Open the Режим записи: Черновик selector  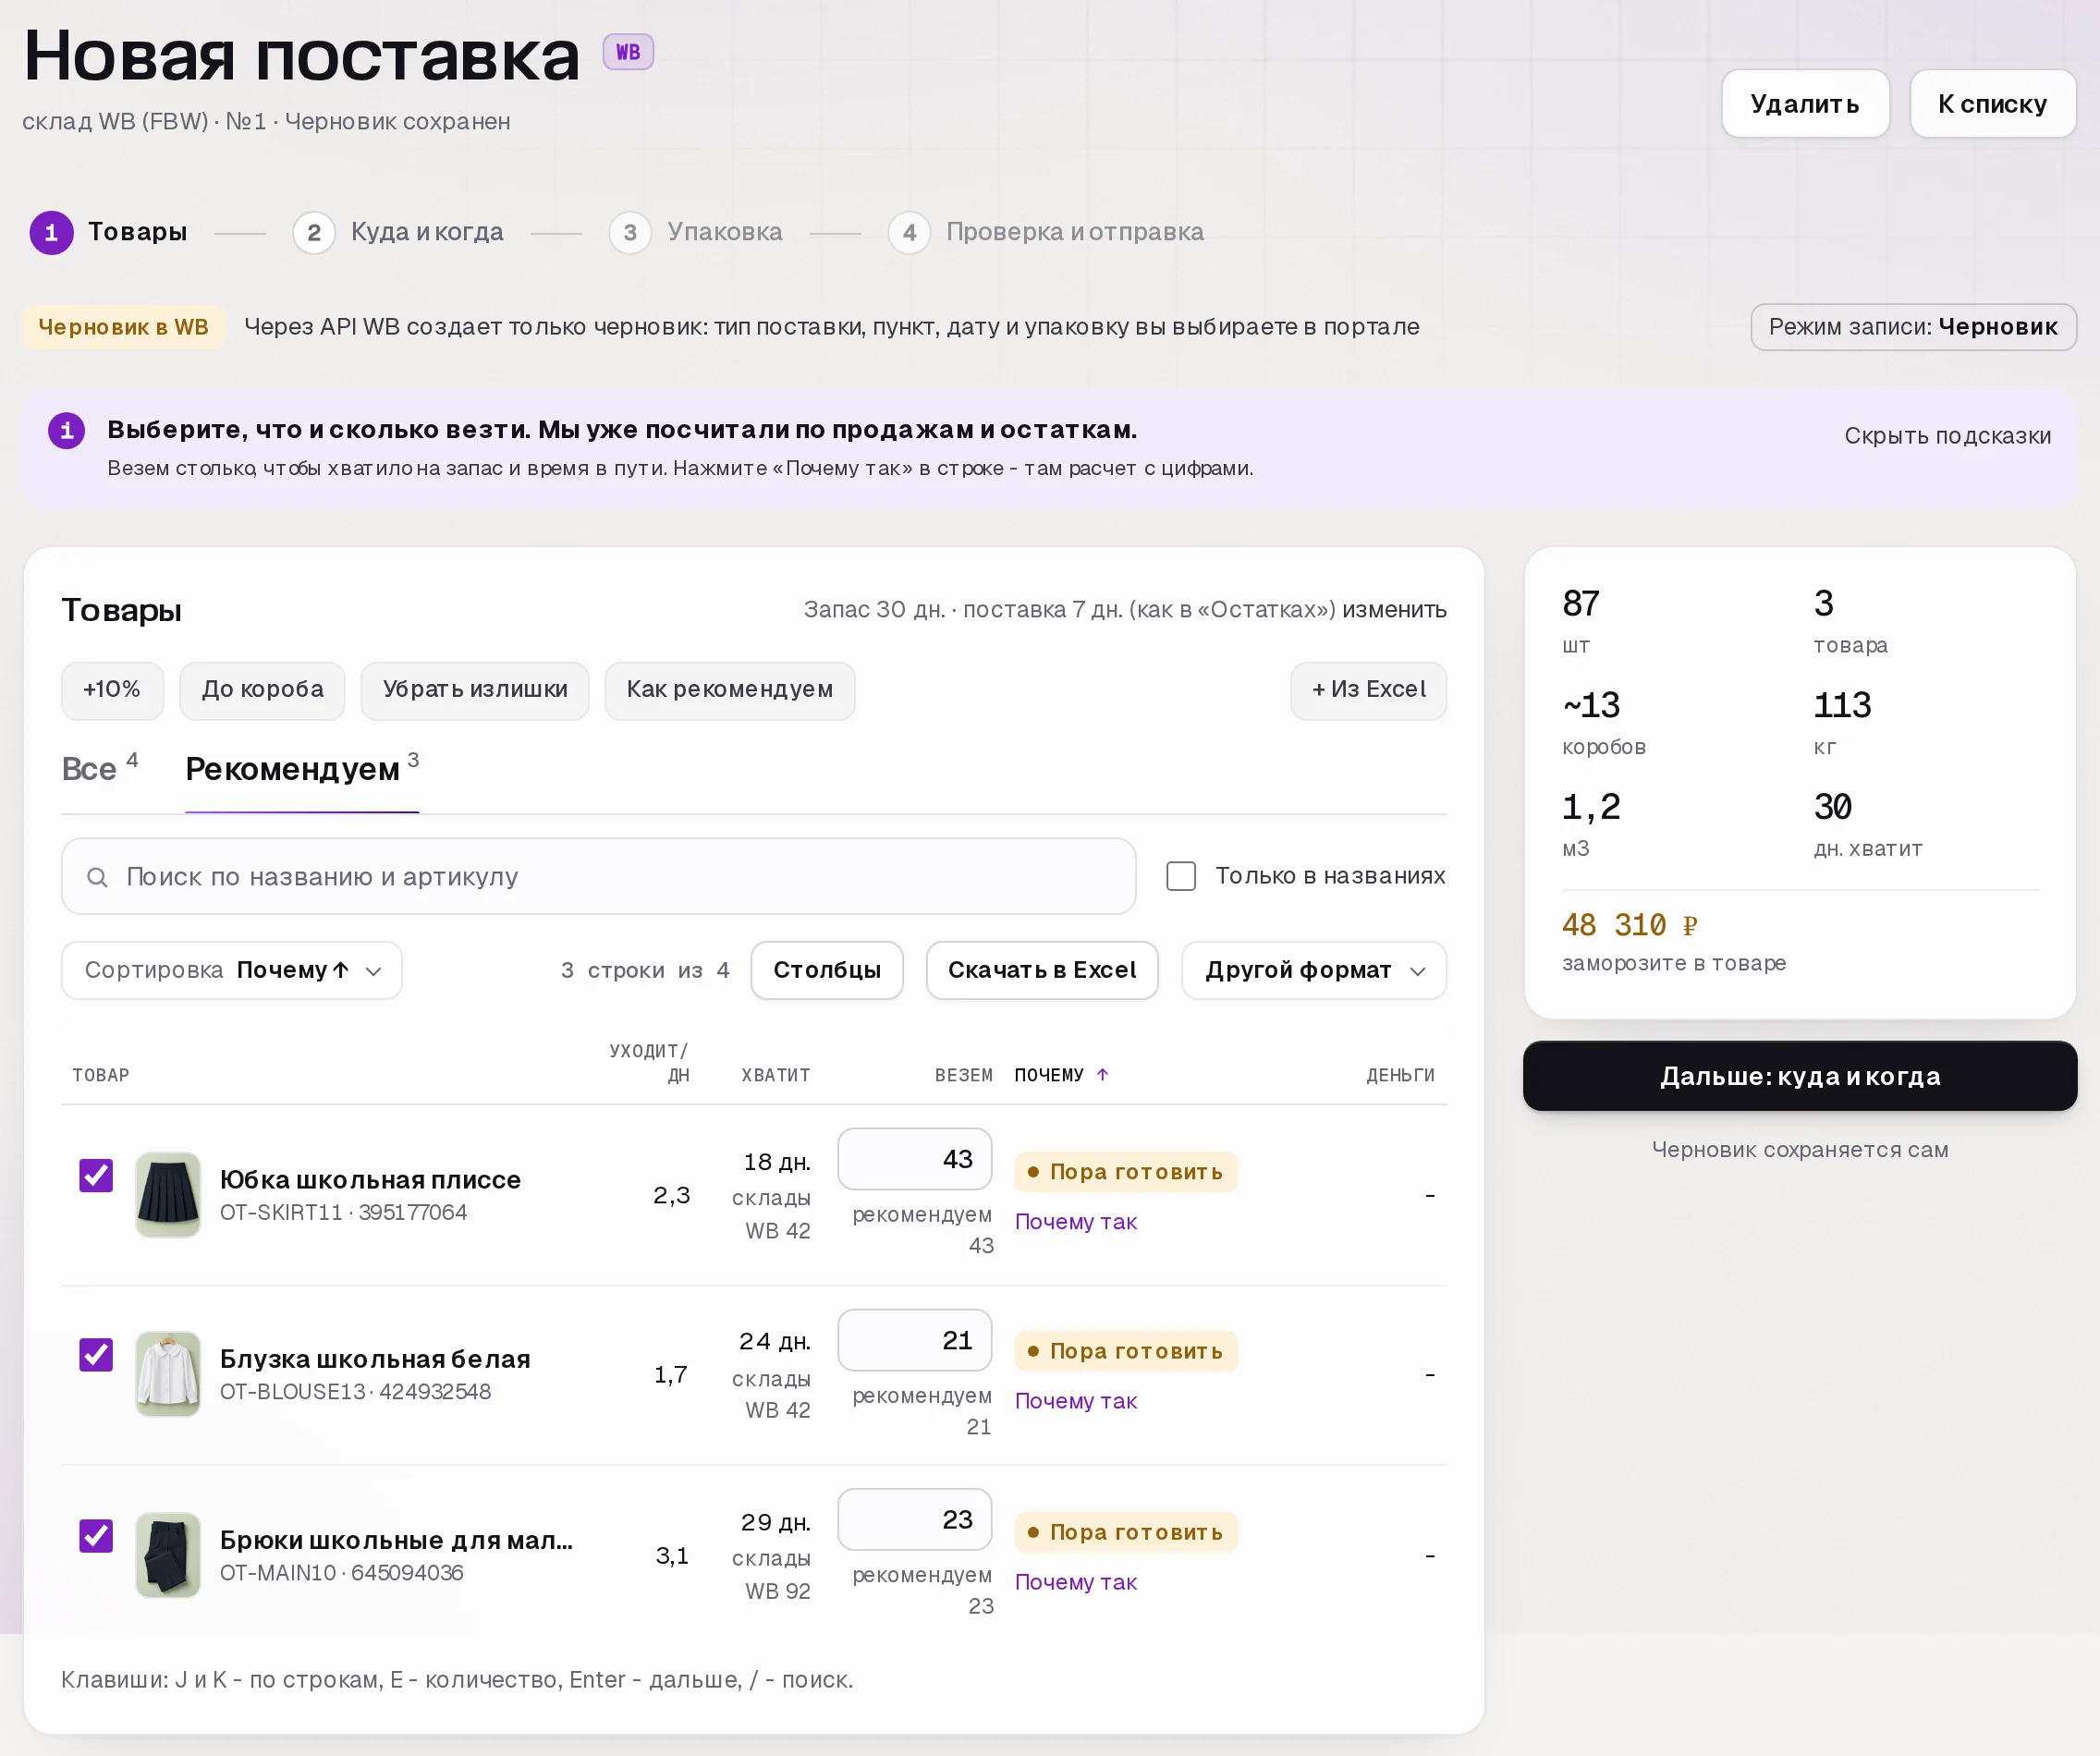[x=1913, y=327]
